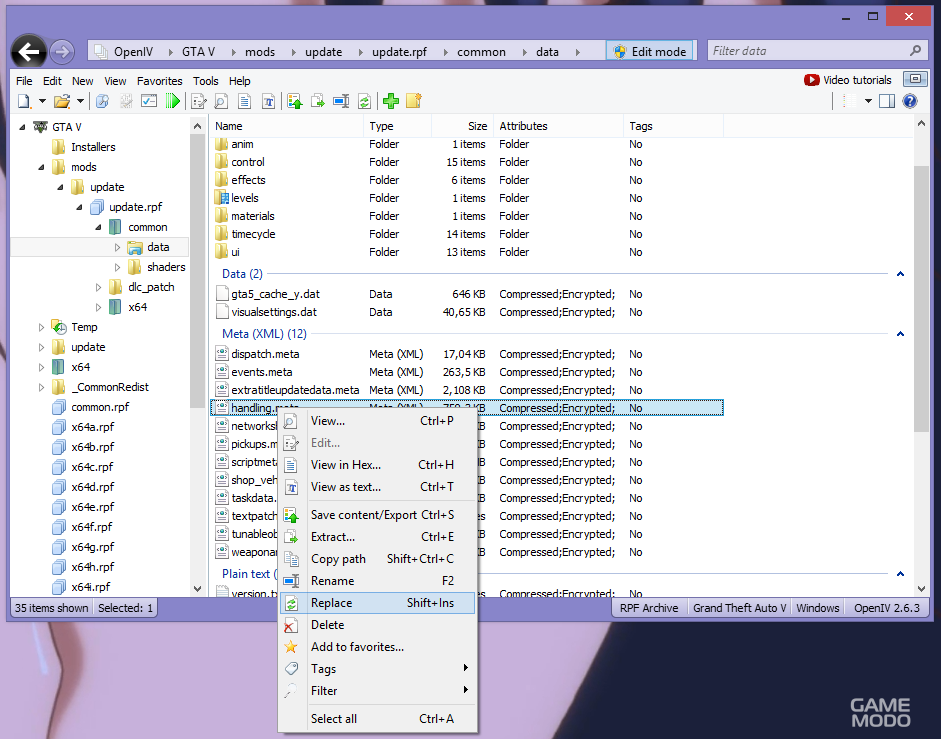Choose Replace in the context menu
941x739 pixels.
tap(377, 603)
